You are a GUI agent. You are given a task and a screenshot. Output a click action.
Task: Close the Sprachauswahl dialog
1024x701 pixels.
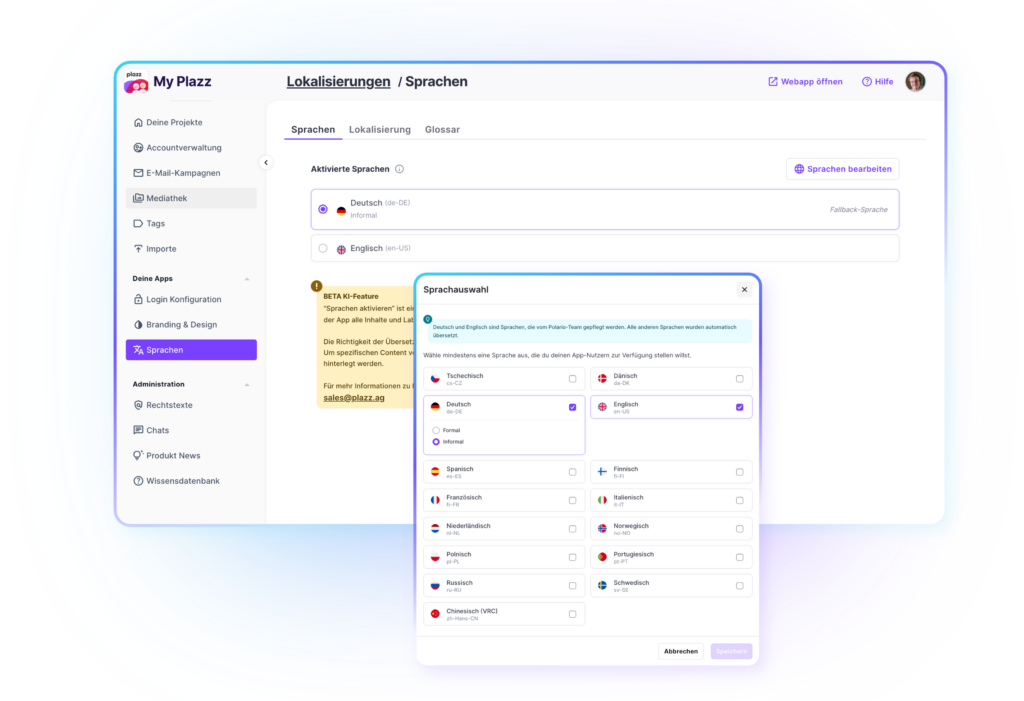744,290
